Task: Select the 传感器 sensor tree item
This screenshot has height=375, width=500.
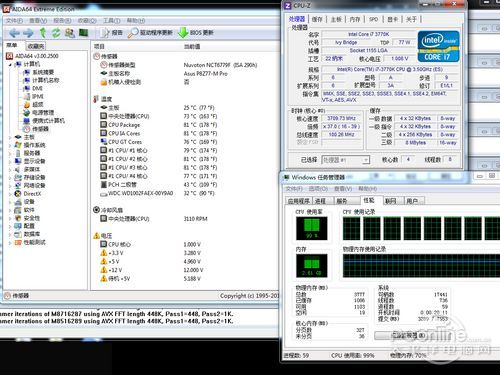Action: (36, 129)
